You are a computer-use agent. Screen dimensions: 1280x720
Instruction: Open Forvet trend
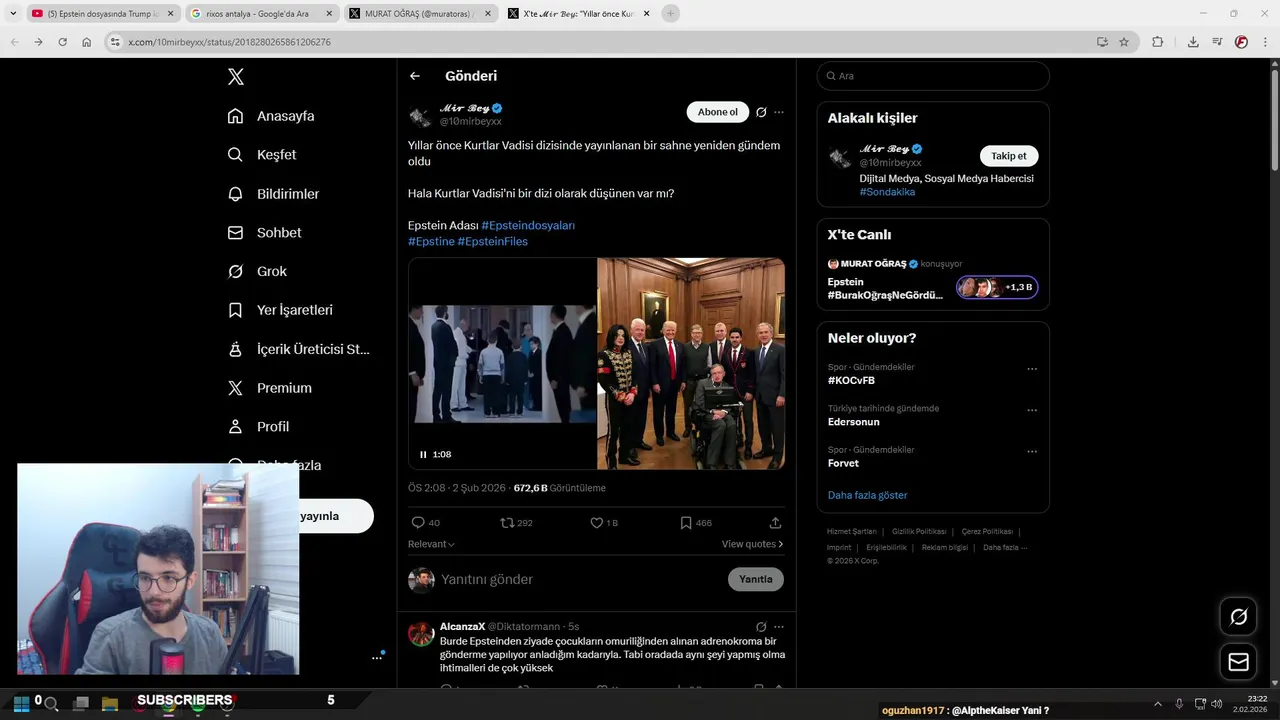pyautogui.click(x=843, y=463)
